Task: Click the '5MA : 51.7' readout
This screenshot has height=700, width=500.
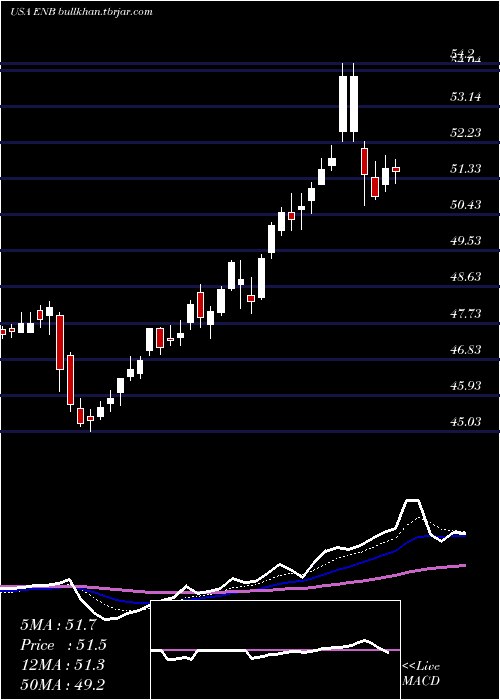Action: [58, 625]
